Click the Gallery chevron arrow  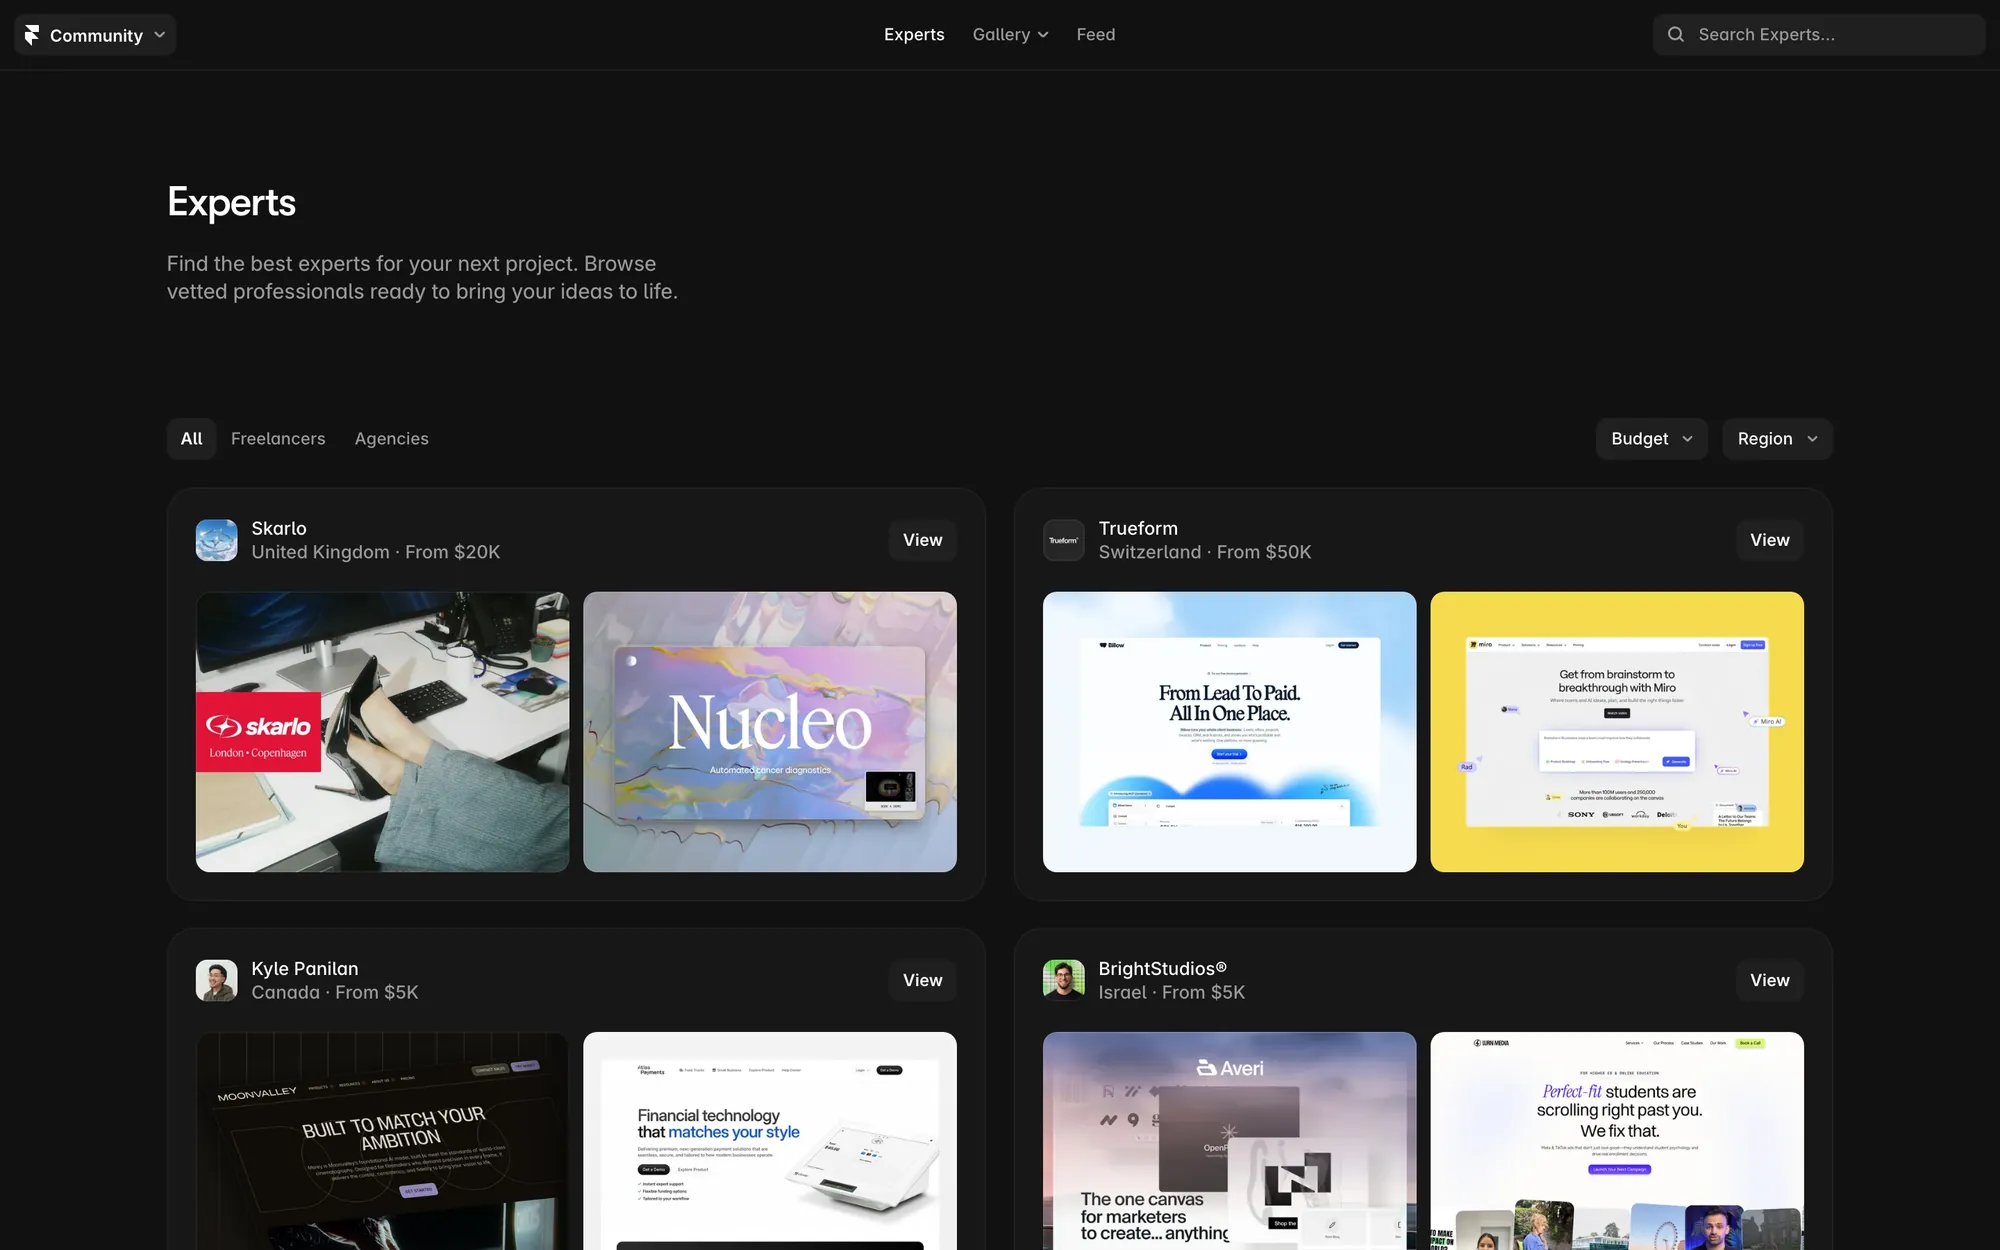[x=1043, y=35]
